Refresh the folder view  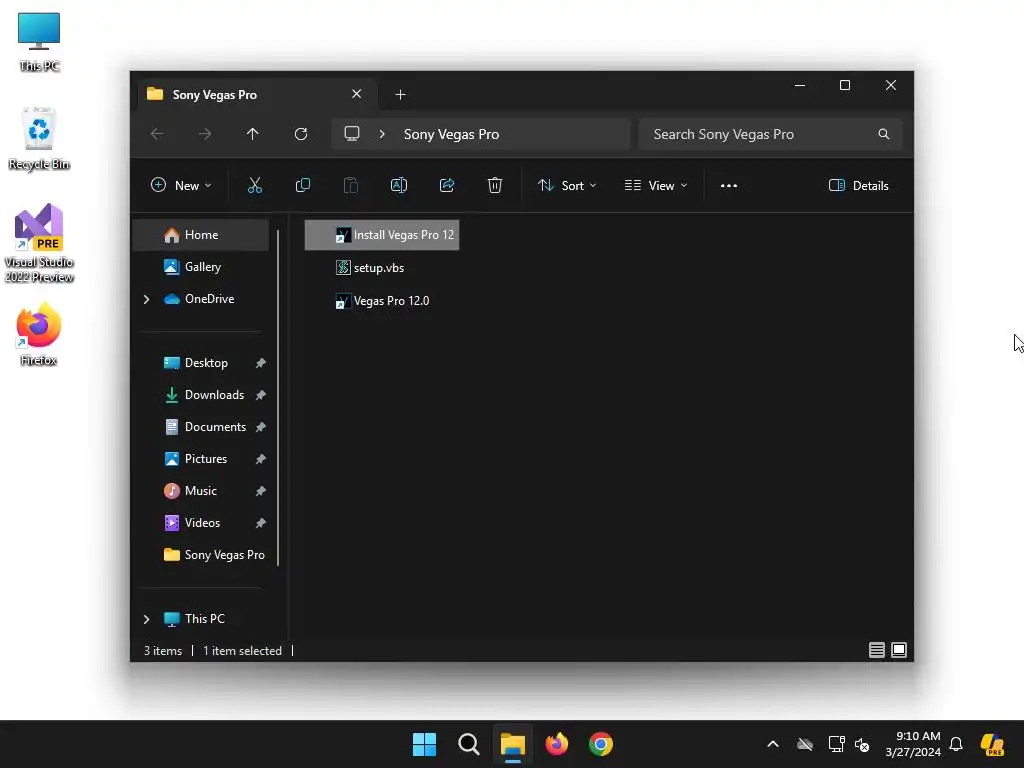pyautogui.click(x=301, y=134)
